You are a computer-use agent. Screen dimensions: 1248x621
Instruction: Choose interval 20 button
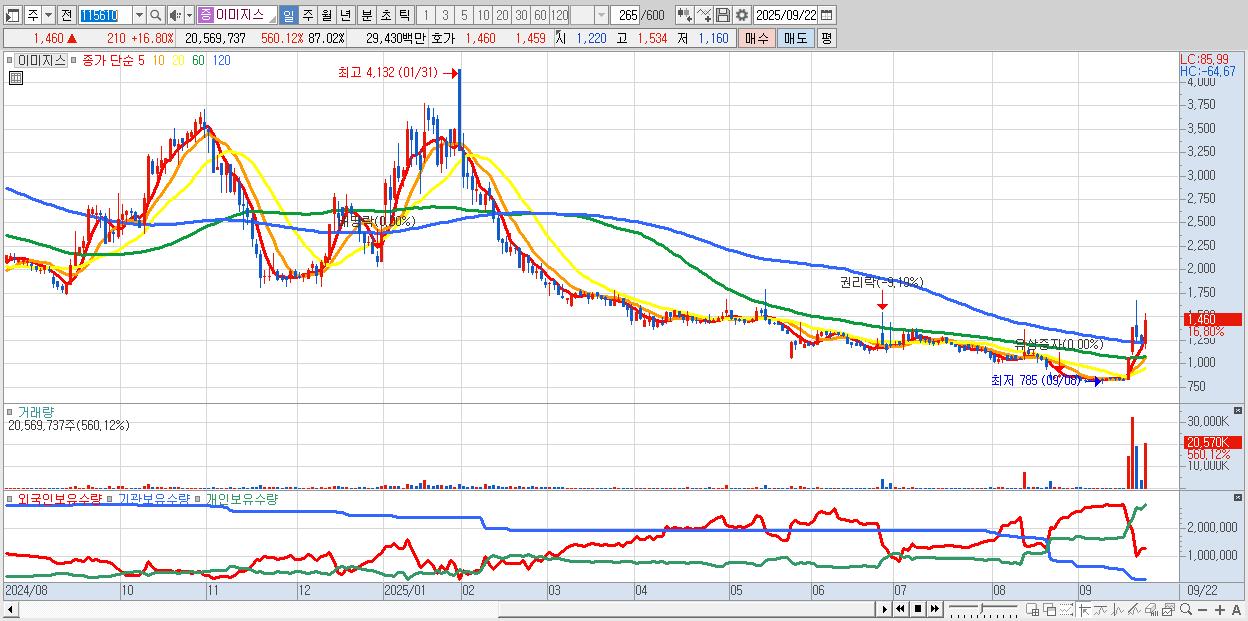[x=502, y=15]
